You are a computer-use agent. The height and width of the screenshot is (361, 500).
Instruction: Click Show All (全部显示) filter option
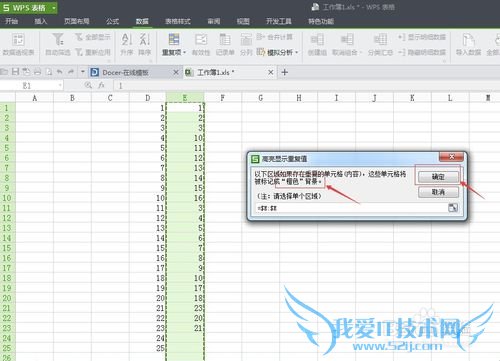(x=93, y=37)
